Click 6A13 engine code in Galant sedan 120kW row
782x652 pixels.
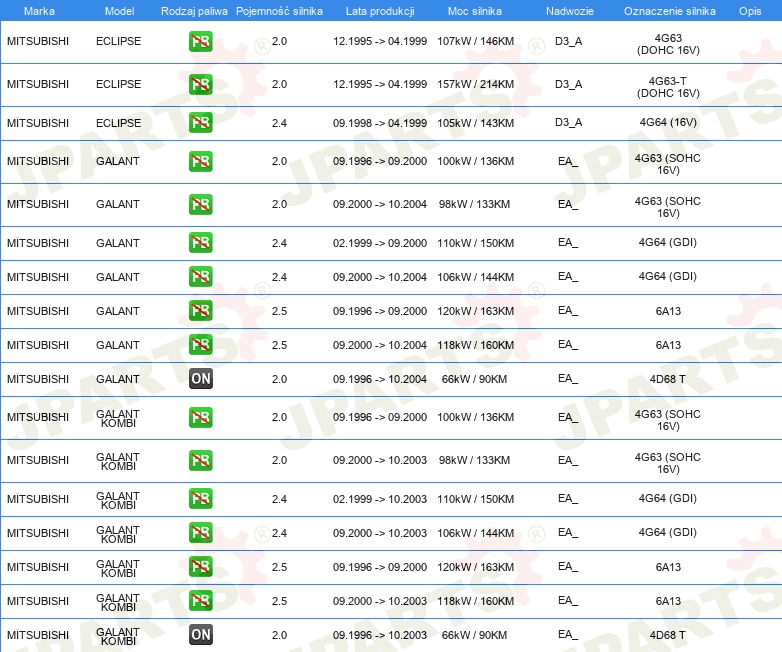click(668, 311)
